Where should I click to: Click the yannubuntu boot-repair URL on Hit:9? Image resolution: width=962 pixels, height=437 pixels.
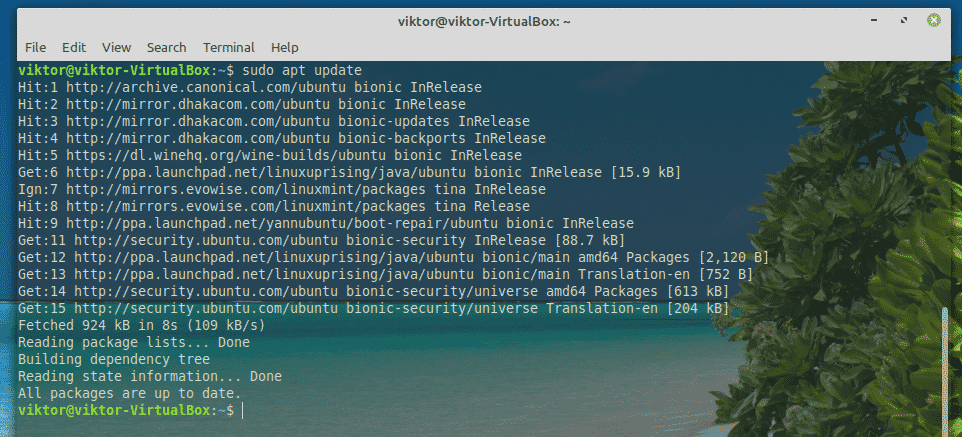coord(282,223)
